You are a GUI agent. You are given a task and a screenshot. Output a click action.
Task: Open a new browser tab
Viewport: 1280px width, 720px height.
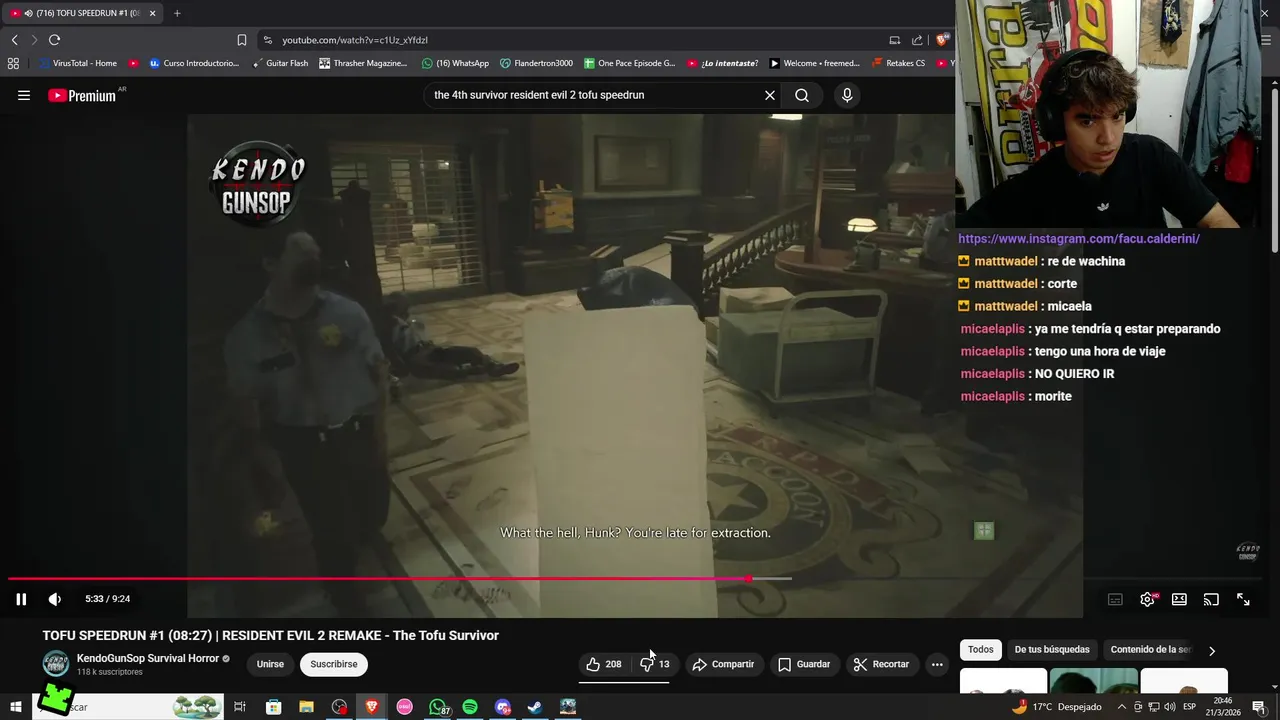[177, 13]
